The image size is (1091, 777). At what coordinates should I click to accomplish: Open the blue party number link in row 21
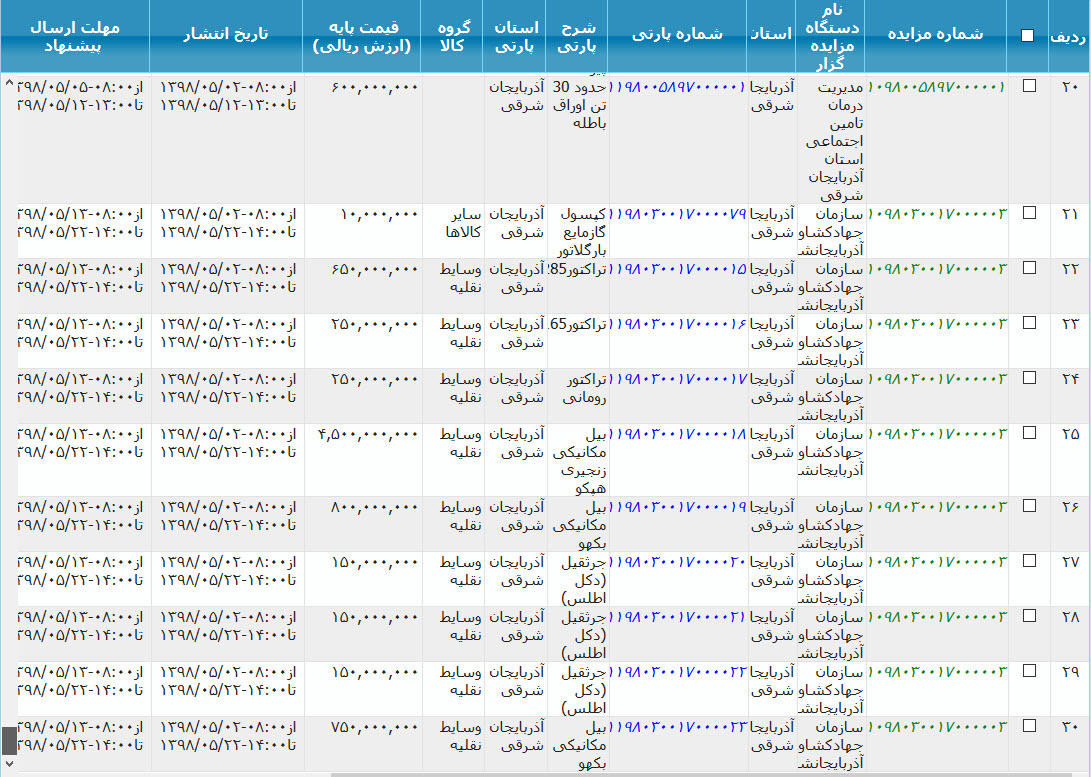(678, 214)
